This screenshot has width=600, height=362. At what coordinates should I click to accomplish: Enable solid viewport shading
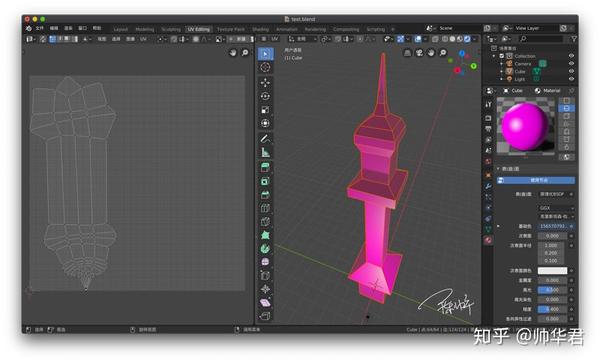click(452, 39)
